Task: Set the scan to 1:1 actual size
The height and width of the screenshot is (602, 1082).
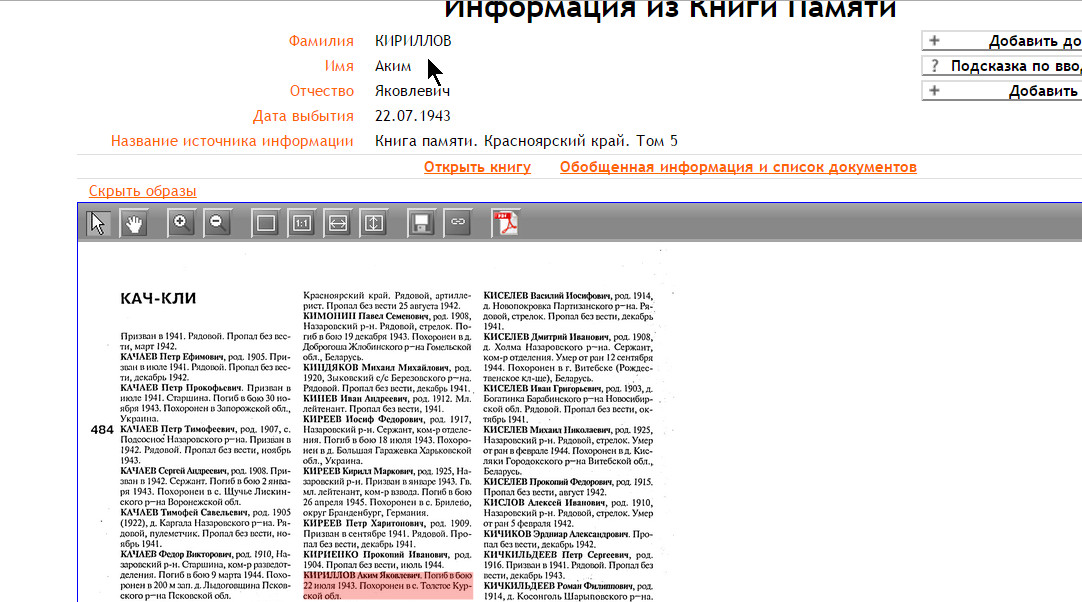Action: click(x=301, y=223)
